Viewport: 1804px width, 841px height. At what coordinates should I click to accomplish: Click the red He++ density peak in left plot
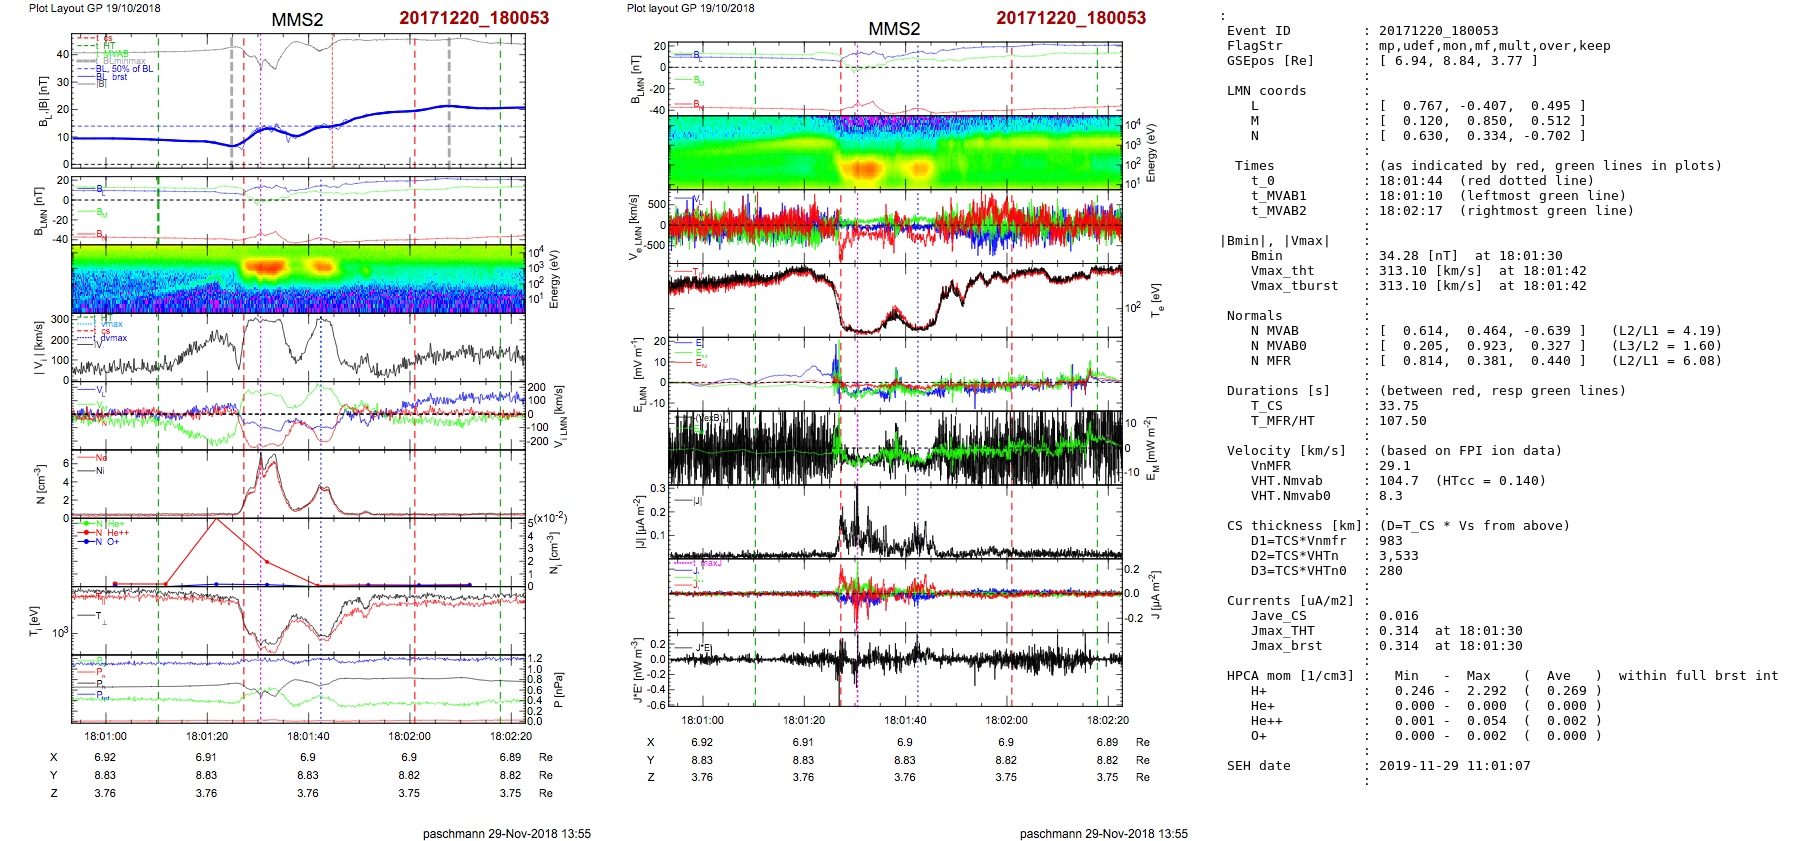[x=215, y=520]
